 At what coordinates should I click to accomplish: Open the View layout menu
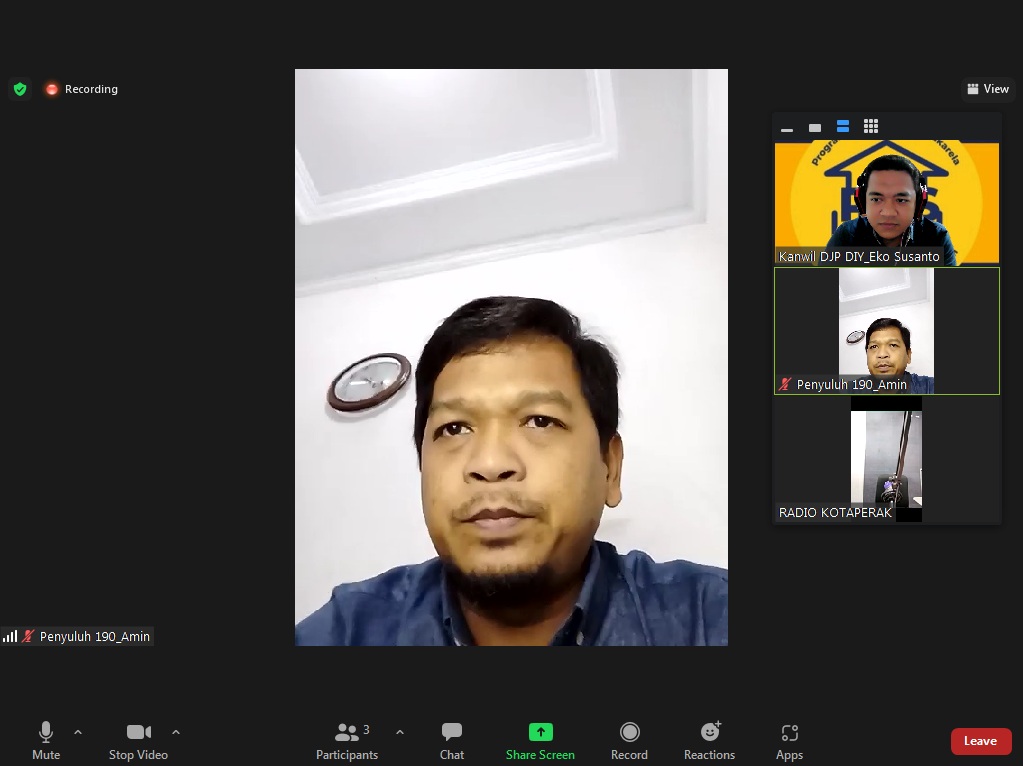click(x=988, y=89)
